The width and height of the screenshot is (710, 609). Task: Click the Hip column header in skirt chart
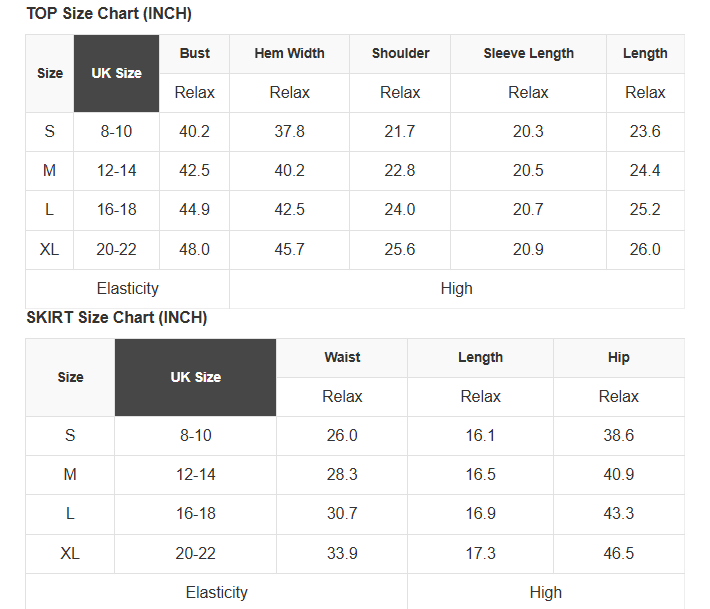[x=618, y=357]
